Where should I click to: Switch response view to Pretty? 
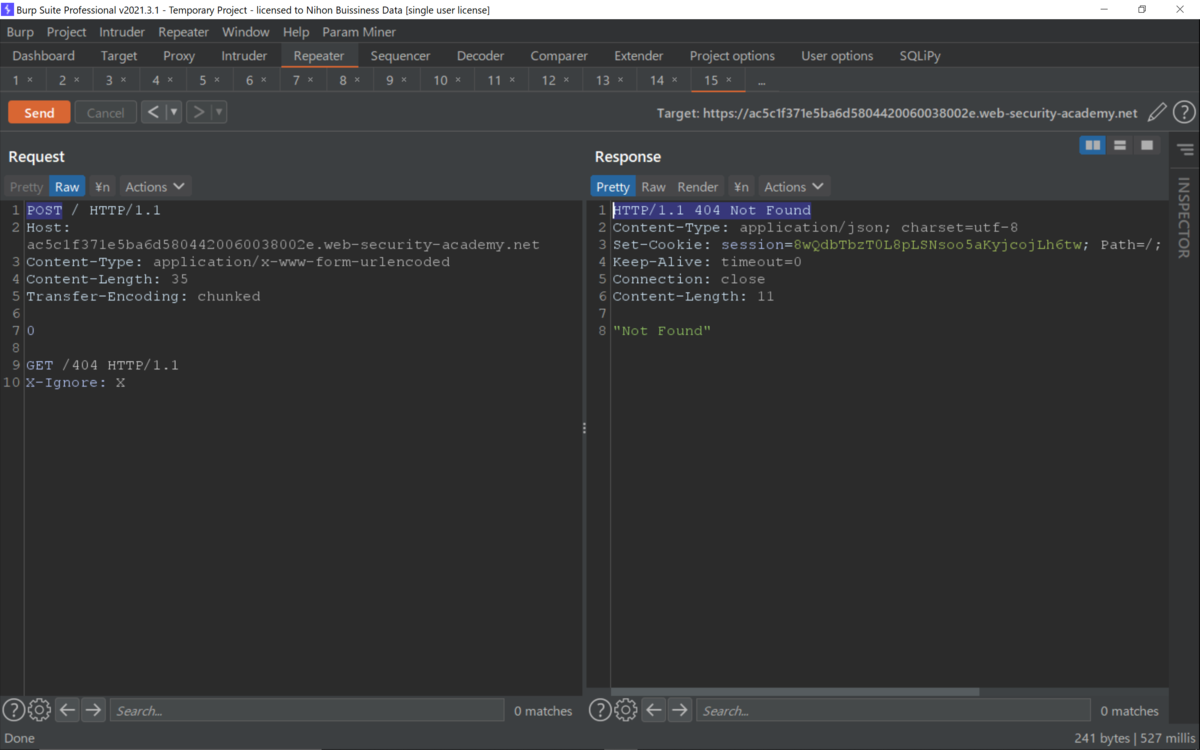(x=612, y=187)
